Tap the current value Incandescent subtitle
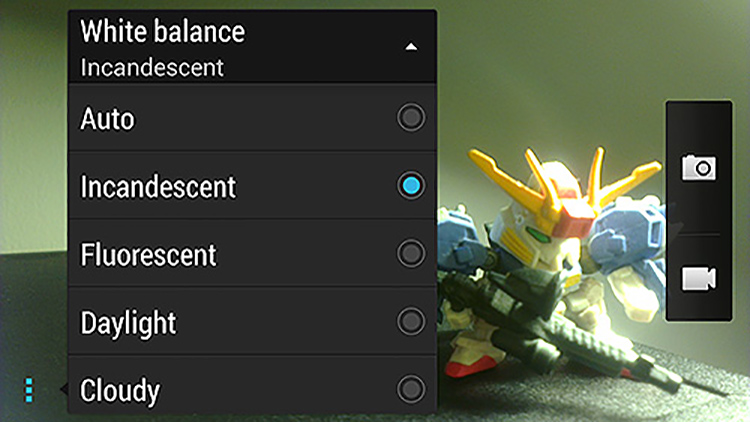 click(x=152, y=67)
